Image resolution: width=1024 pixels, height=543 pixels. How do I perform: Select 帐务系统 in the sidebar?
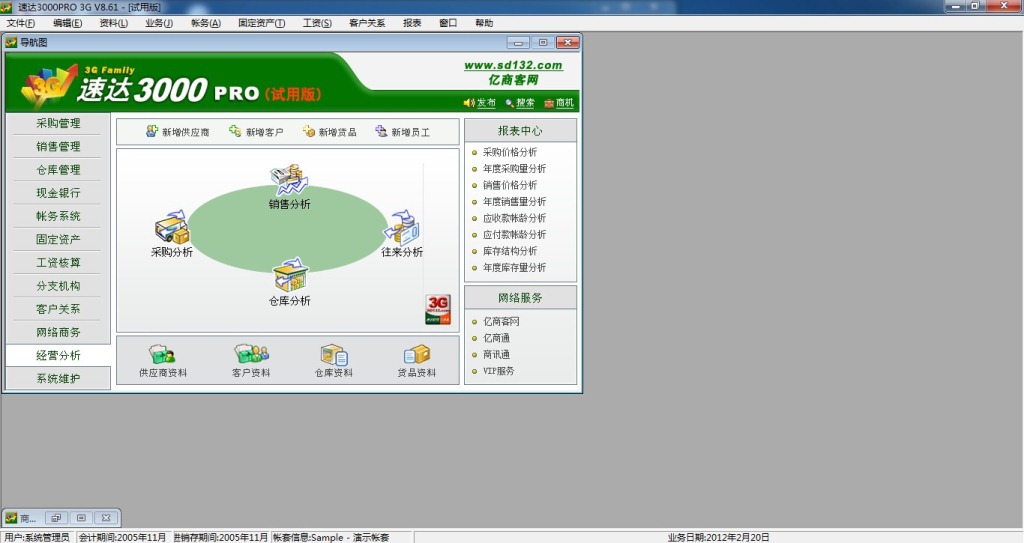pos(58,216)
